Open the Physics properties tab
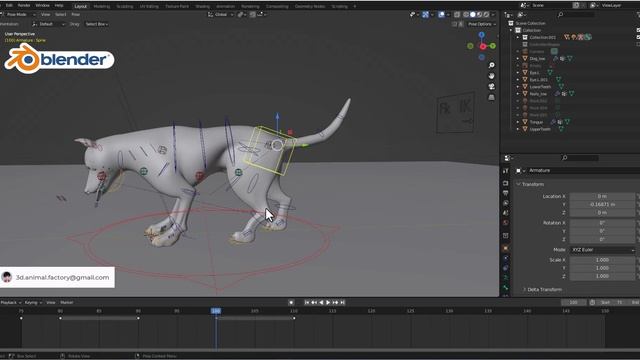 coord(506,258)
